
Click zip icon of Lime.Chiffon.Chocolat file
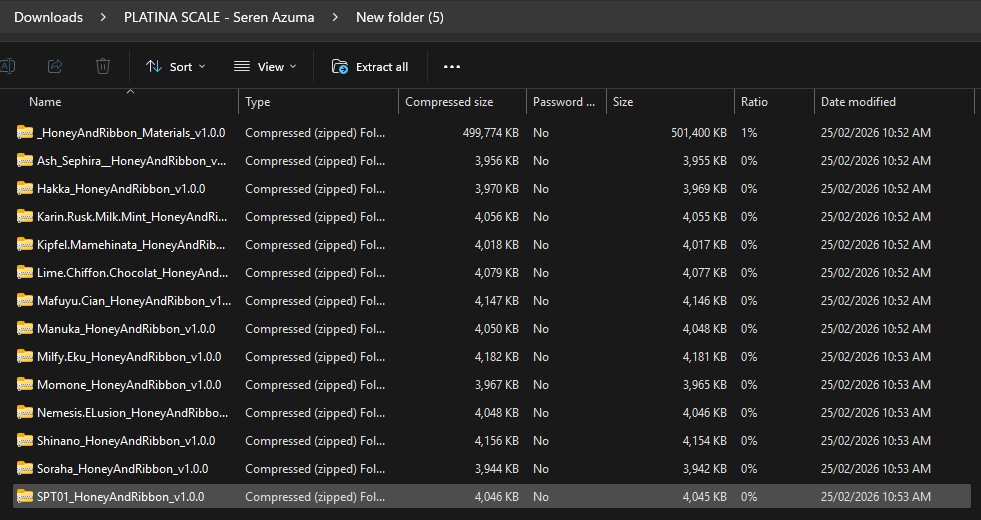pyautogui.click(x=25, y=273)
